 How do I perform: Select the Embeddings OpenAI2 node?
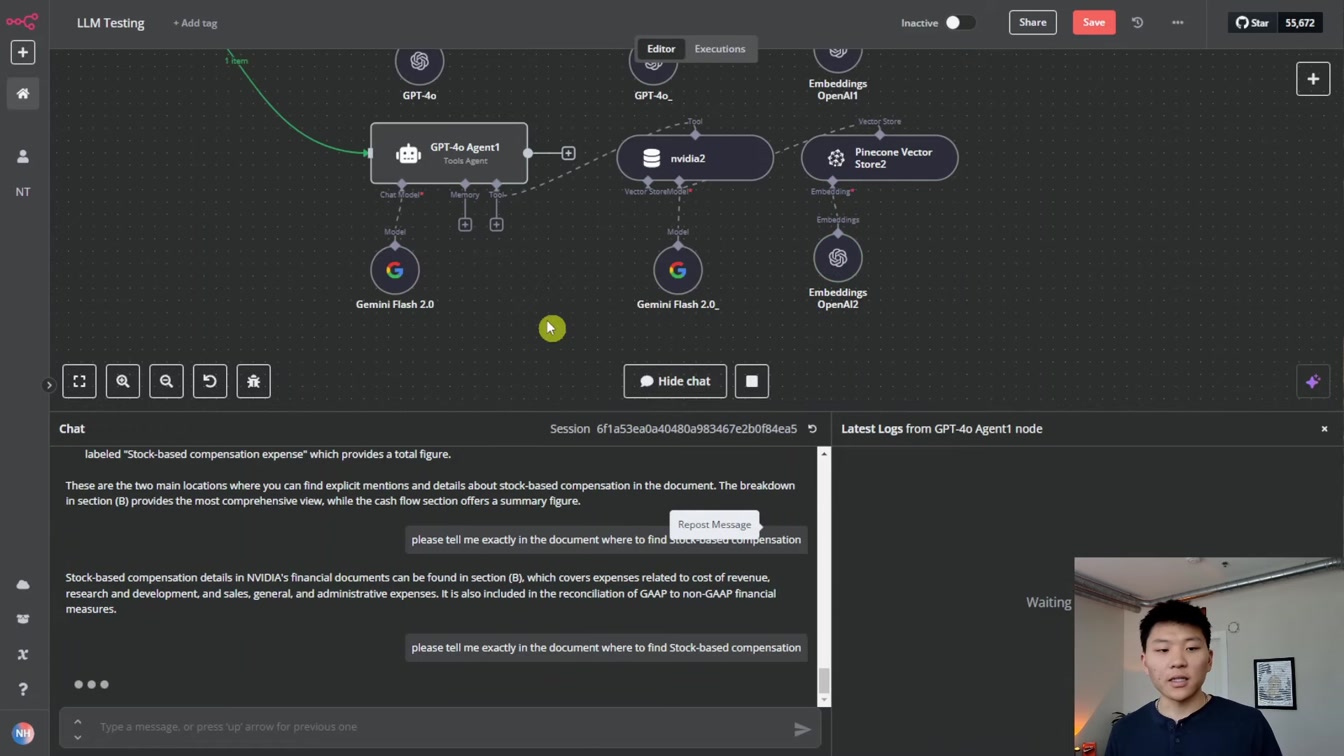838,258
